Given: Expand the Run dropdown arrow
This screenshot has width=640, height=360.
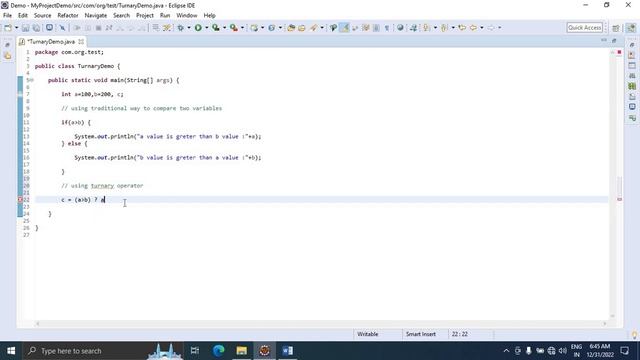Looking at the screenshot, I should (x=207, y=28).
